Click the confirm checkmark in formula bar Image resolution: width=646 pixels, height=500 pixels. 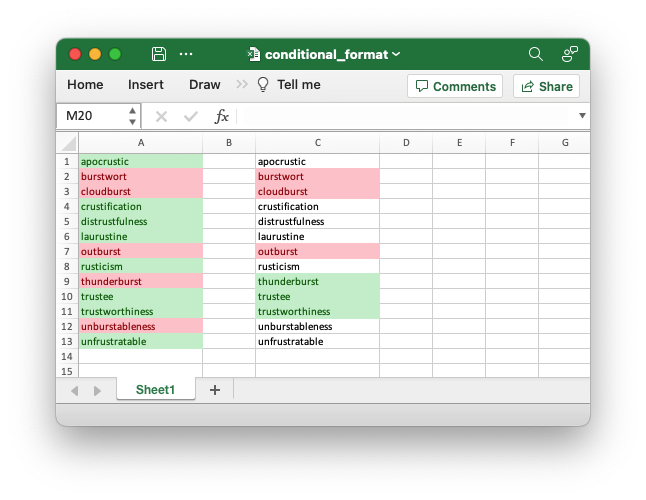point(191,116)
